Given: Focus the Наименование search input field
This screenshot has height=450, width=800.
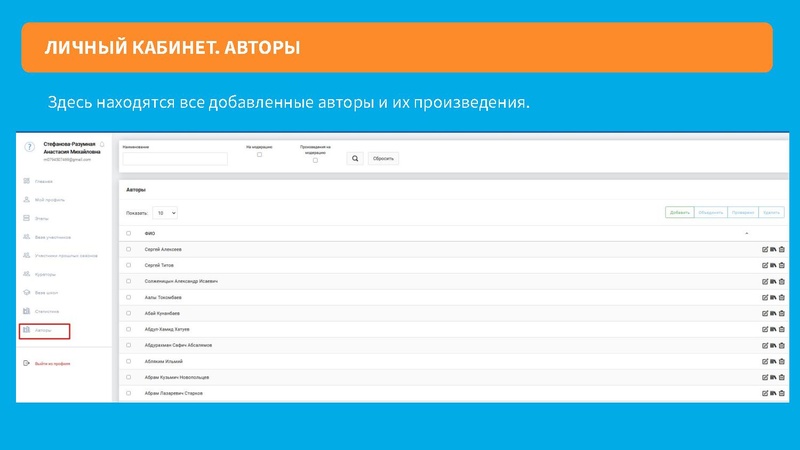Looking at the screenshot, I should 175,159.
